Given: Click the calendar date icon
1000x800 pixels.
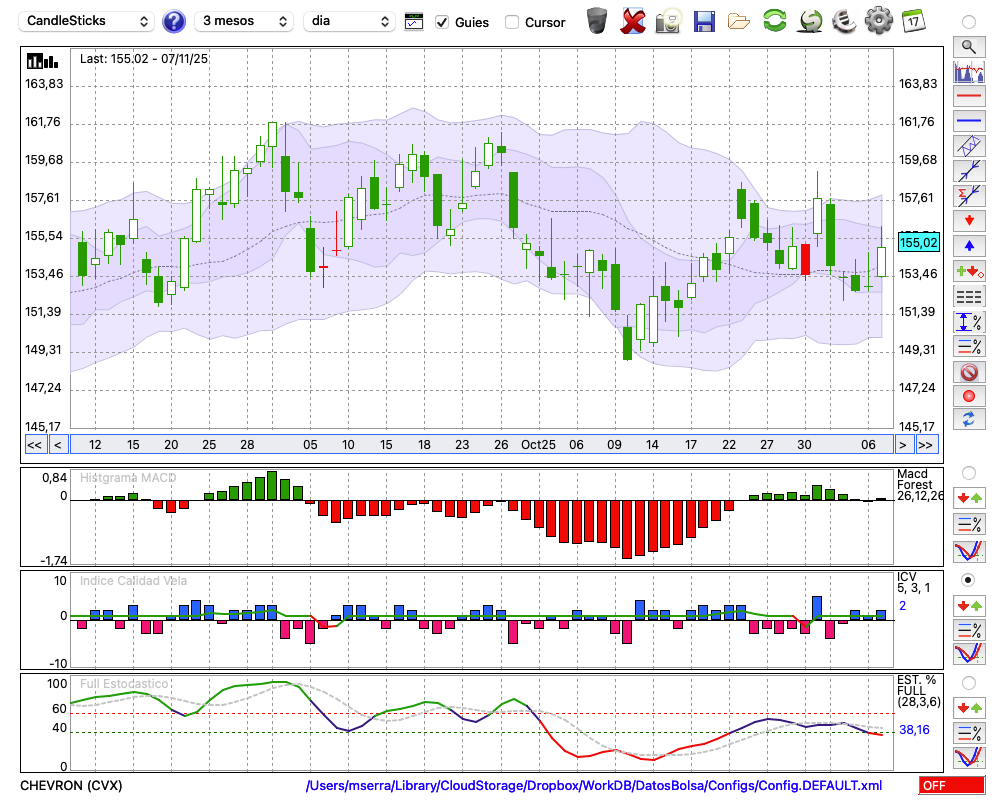Looking at the screenshot, I should coord(912,20).
